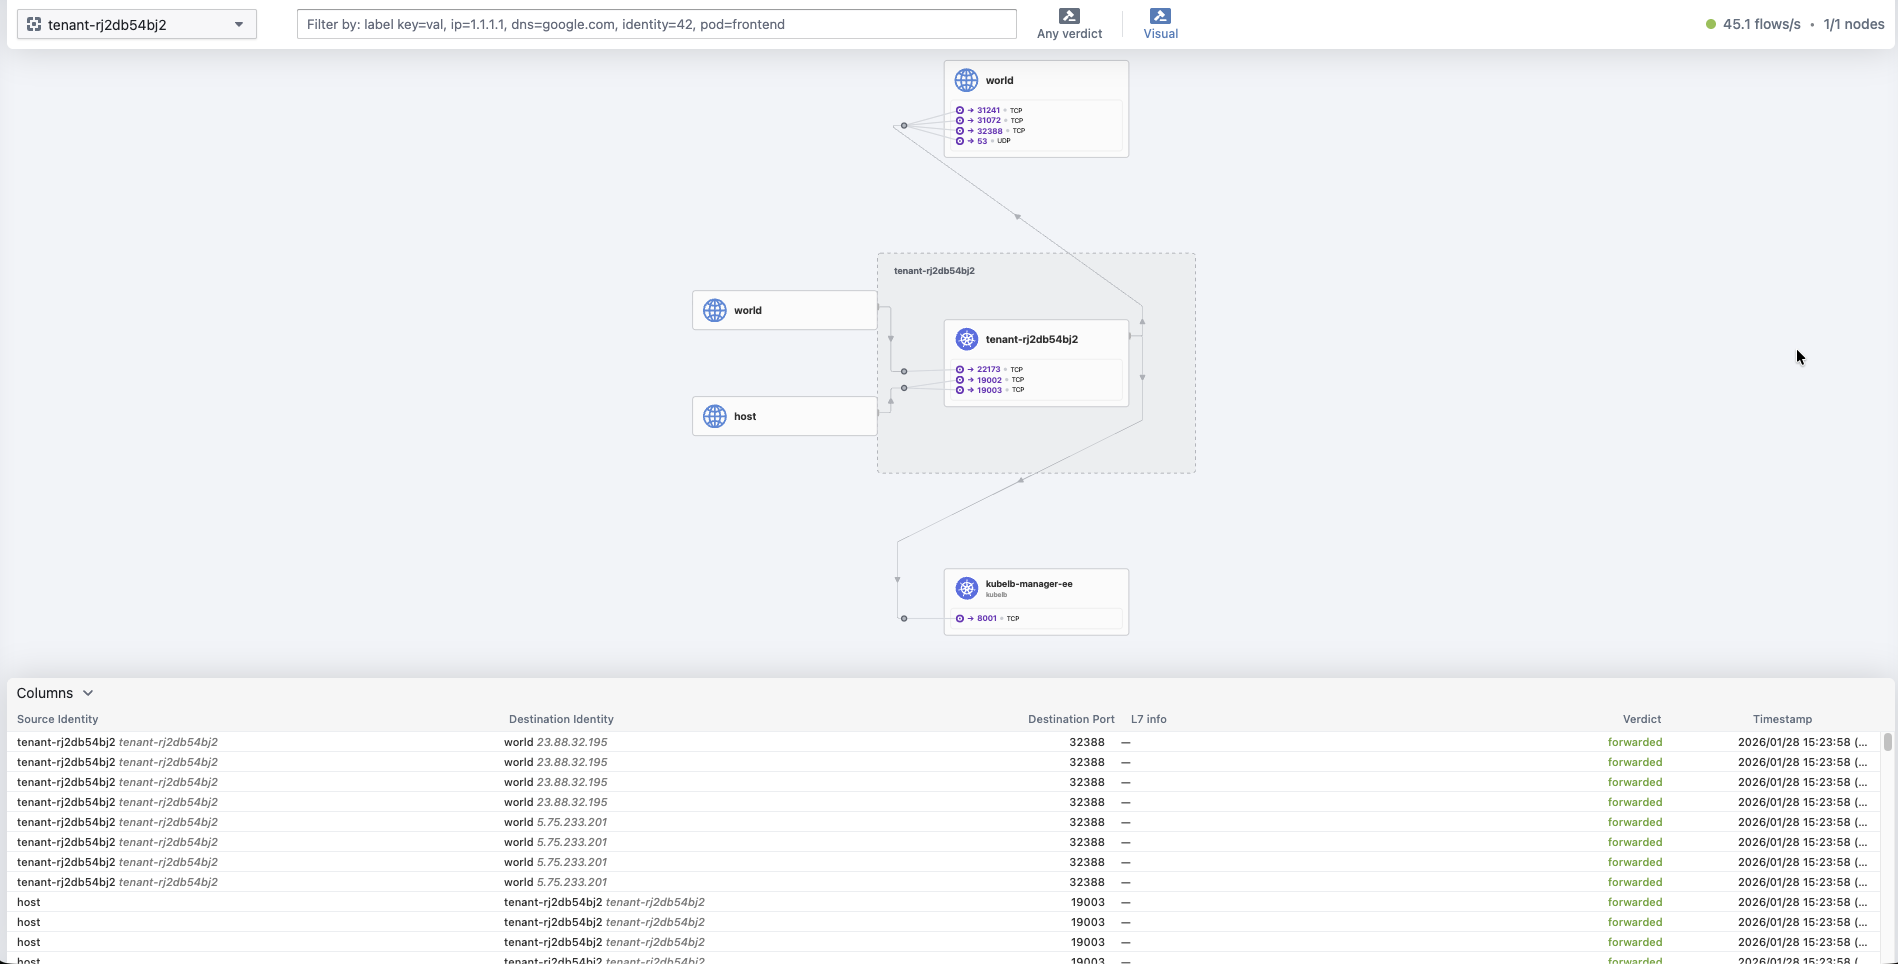Screen dimensions: 1898x964
Task: Click the Hubble logo inside the namespace selector
Action: coord(34,24)
